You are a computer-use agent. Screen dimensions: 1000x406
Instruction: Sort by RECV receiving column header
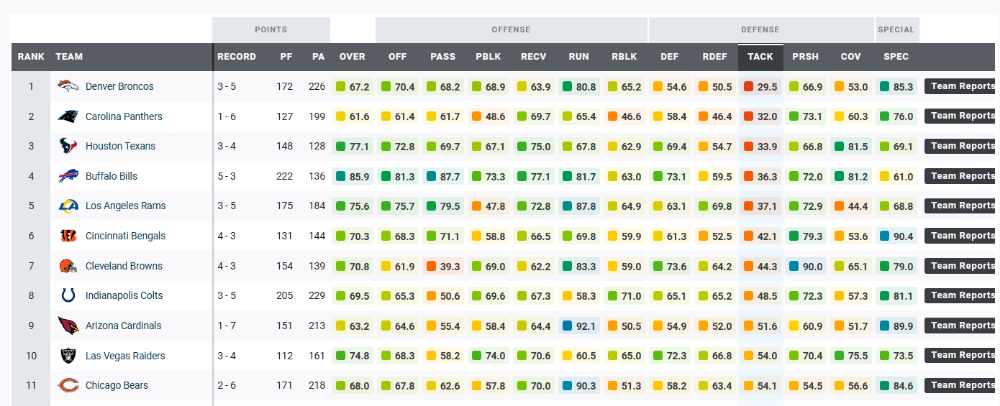(533, 57)
